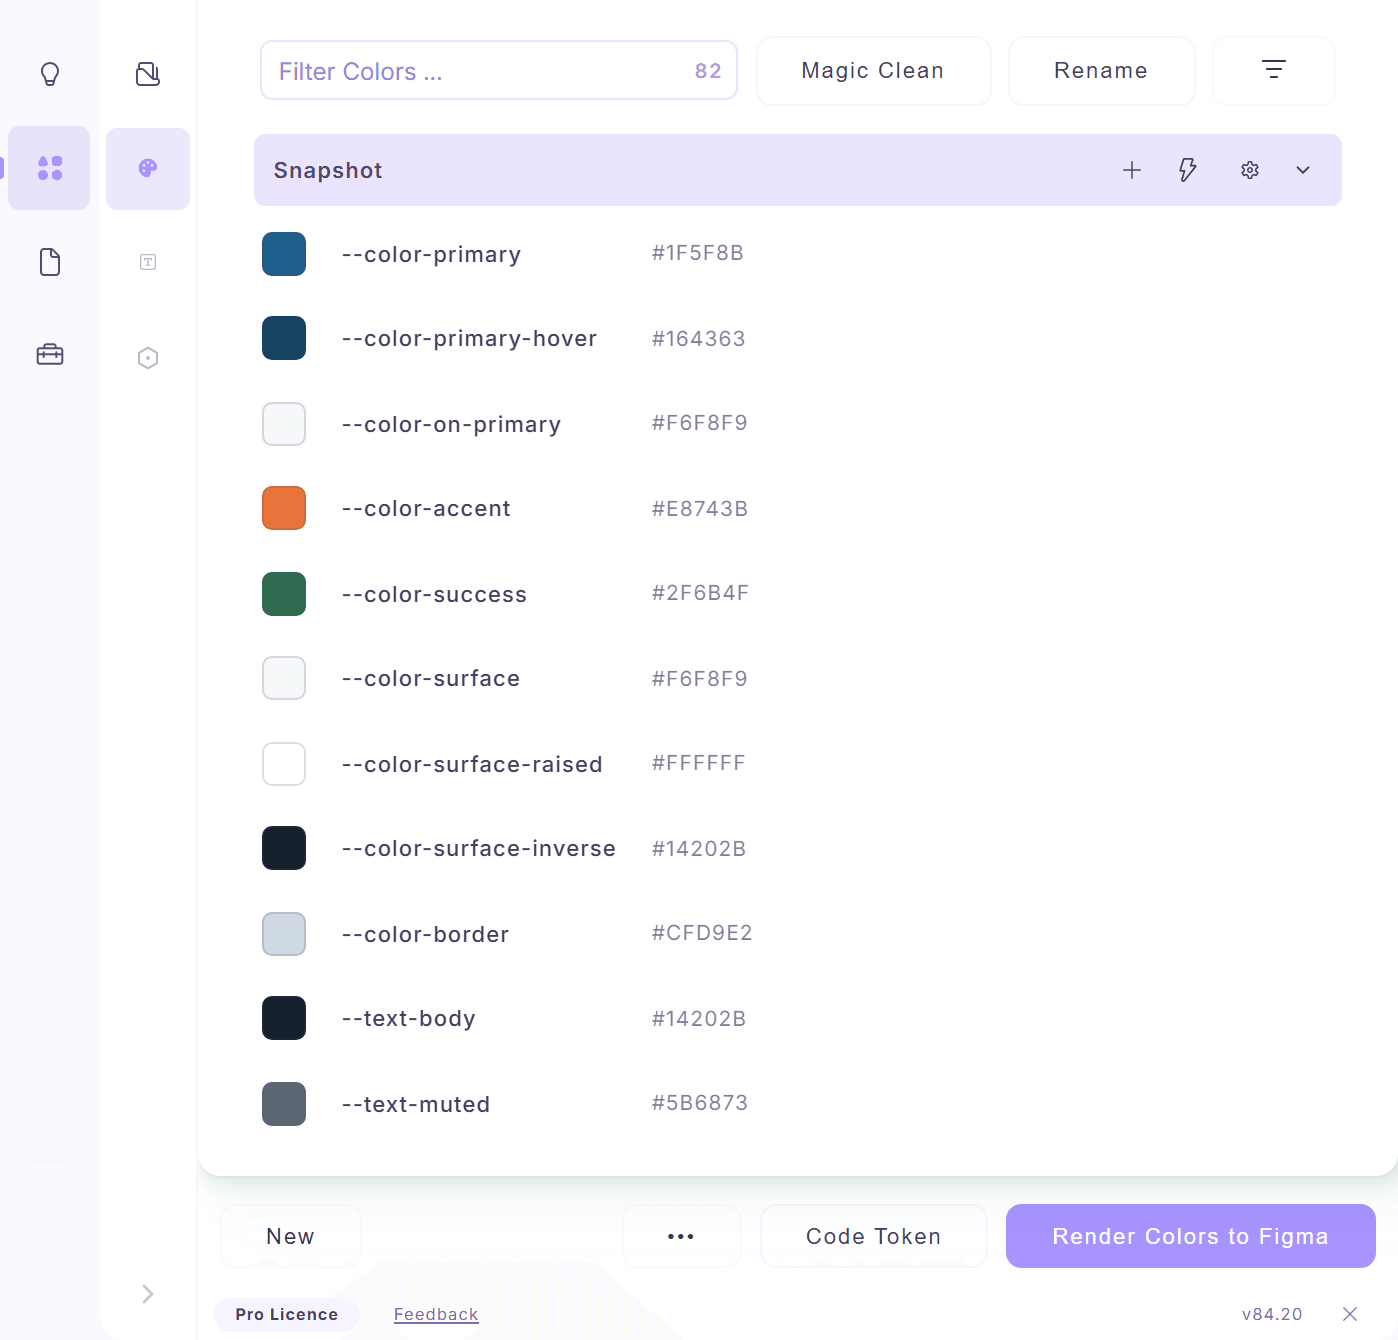This screenshot has height=1340, width=1398.
Task: Click the --color-on-primary swatch
Action: tap(284, 424)
